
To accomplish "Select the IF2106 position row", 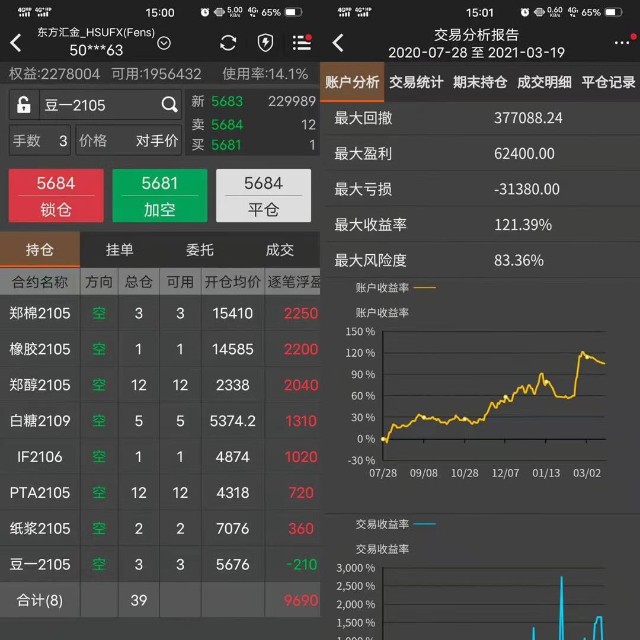I will 160,457.
